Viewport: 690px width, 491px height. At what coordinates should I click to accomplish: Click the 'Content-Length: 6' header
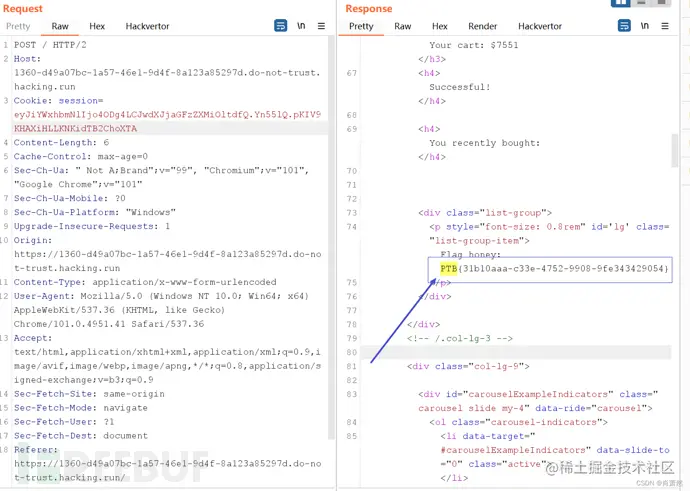[x=61, y=143]
